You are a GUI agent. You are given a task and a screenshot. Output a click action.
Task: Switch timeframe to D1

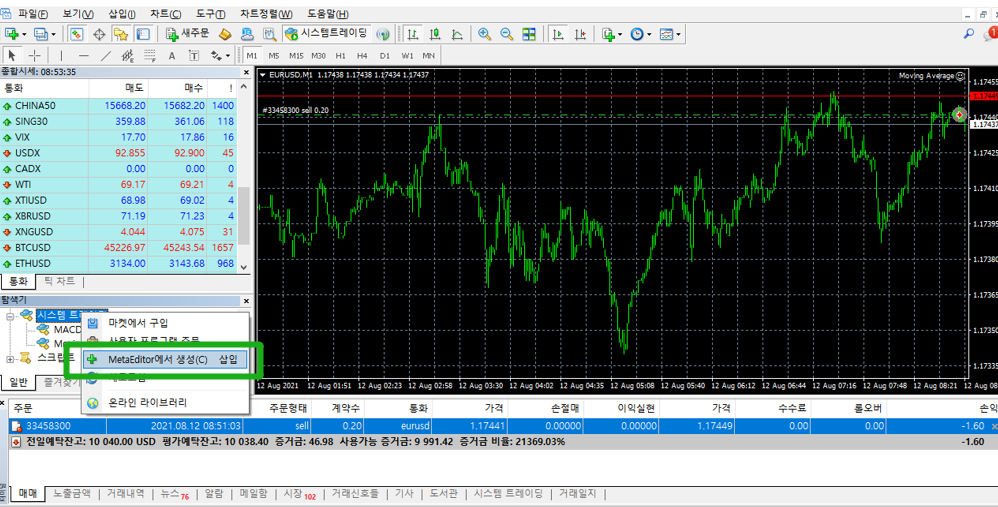(x=384, y=55)
